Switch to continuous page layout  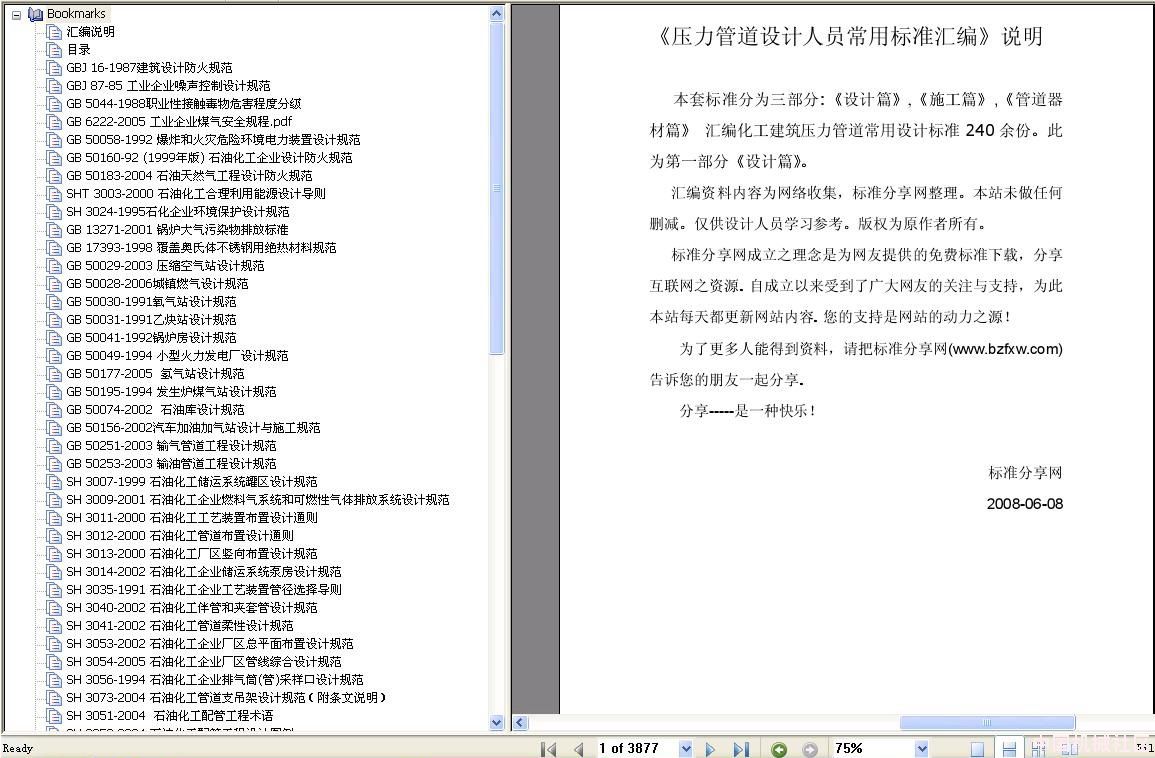click(1009, 749)
